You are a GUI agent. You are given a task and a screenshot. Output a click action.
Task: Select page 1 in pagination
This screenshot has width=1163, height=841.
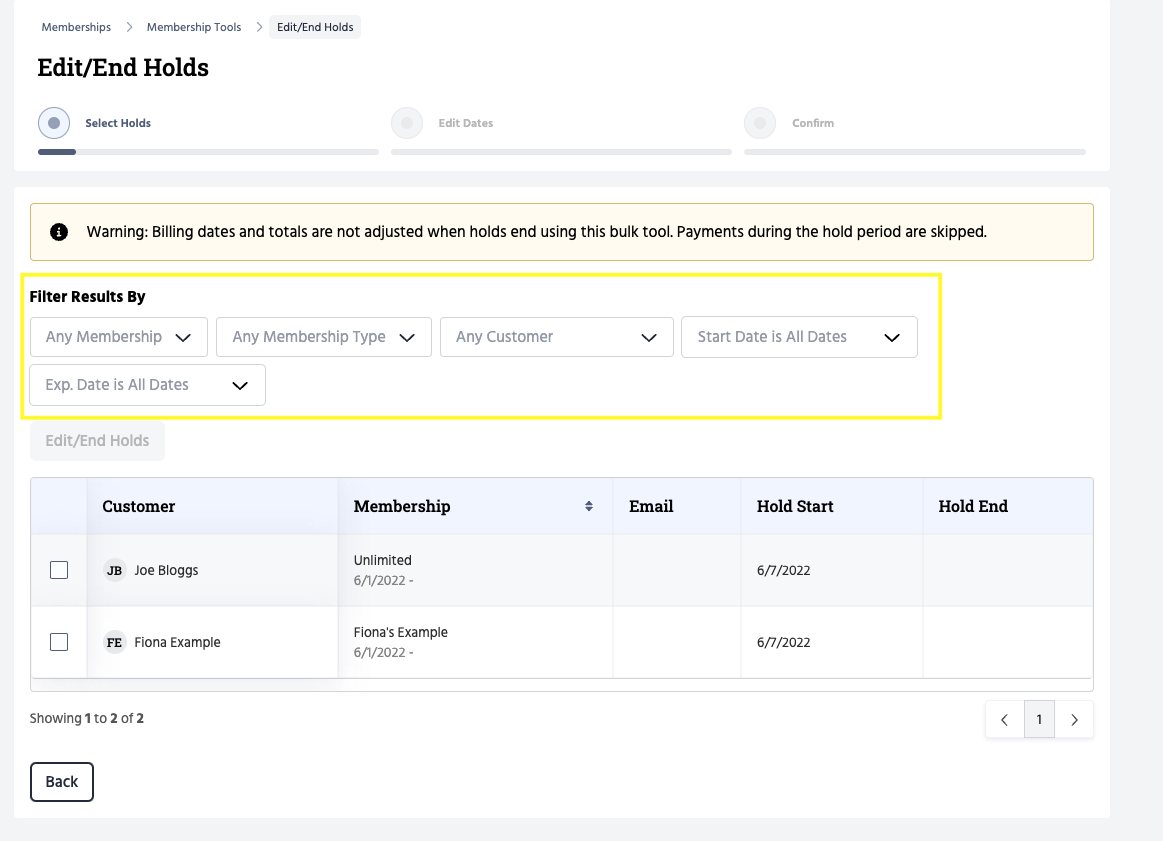[x=1039, y=719]
